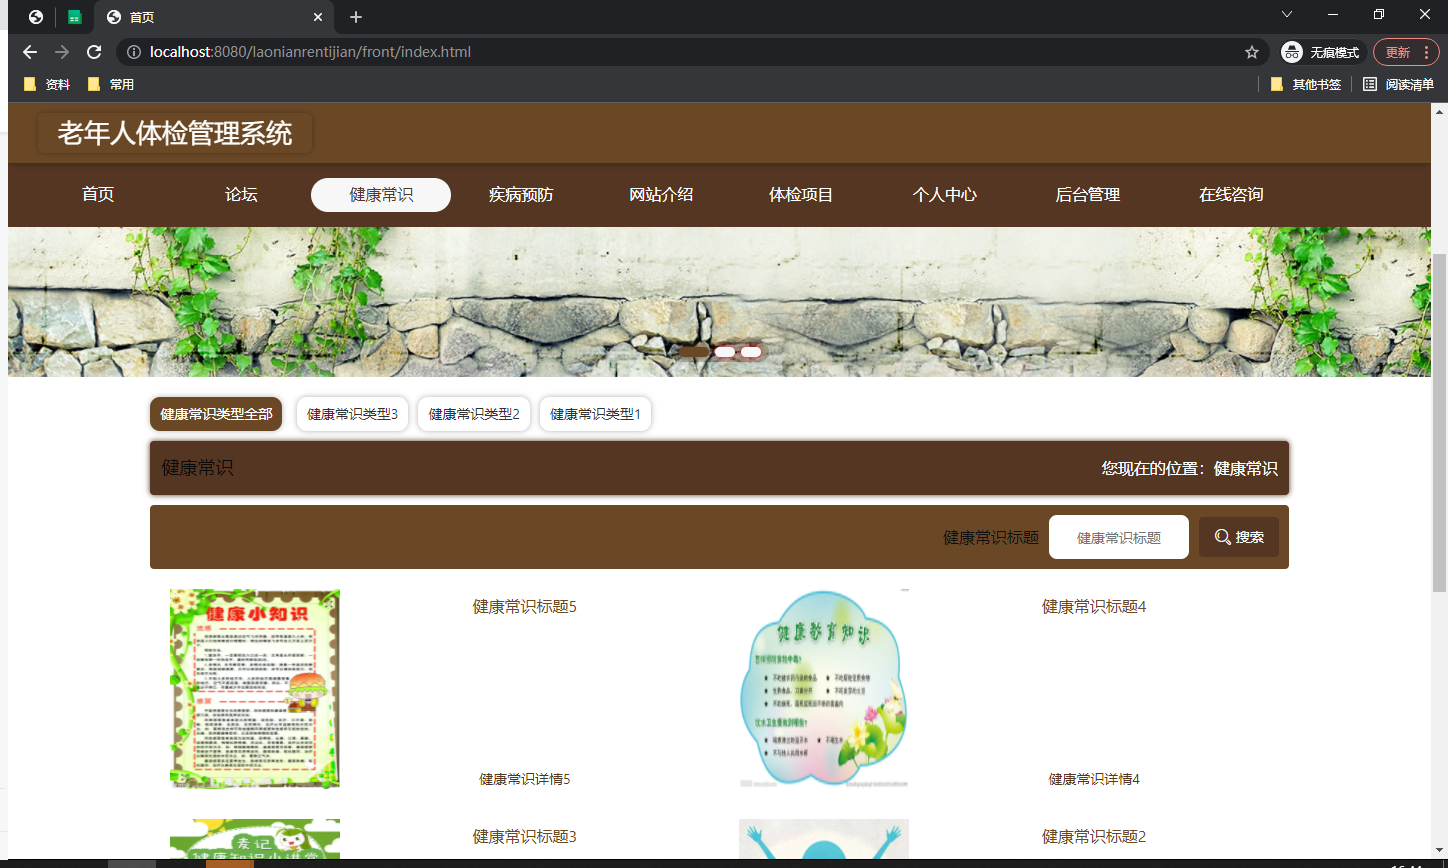Click the 健康常识标题3 title

coord(525,837)
